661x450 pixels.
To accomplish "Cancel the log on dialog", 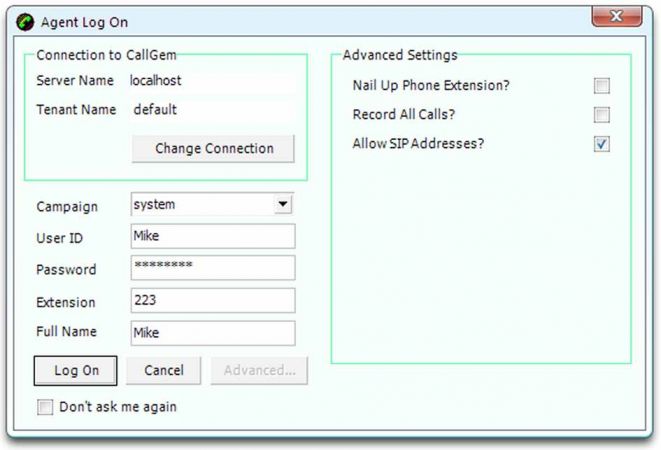I will (x=163, y=370).
